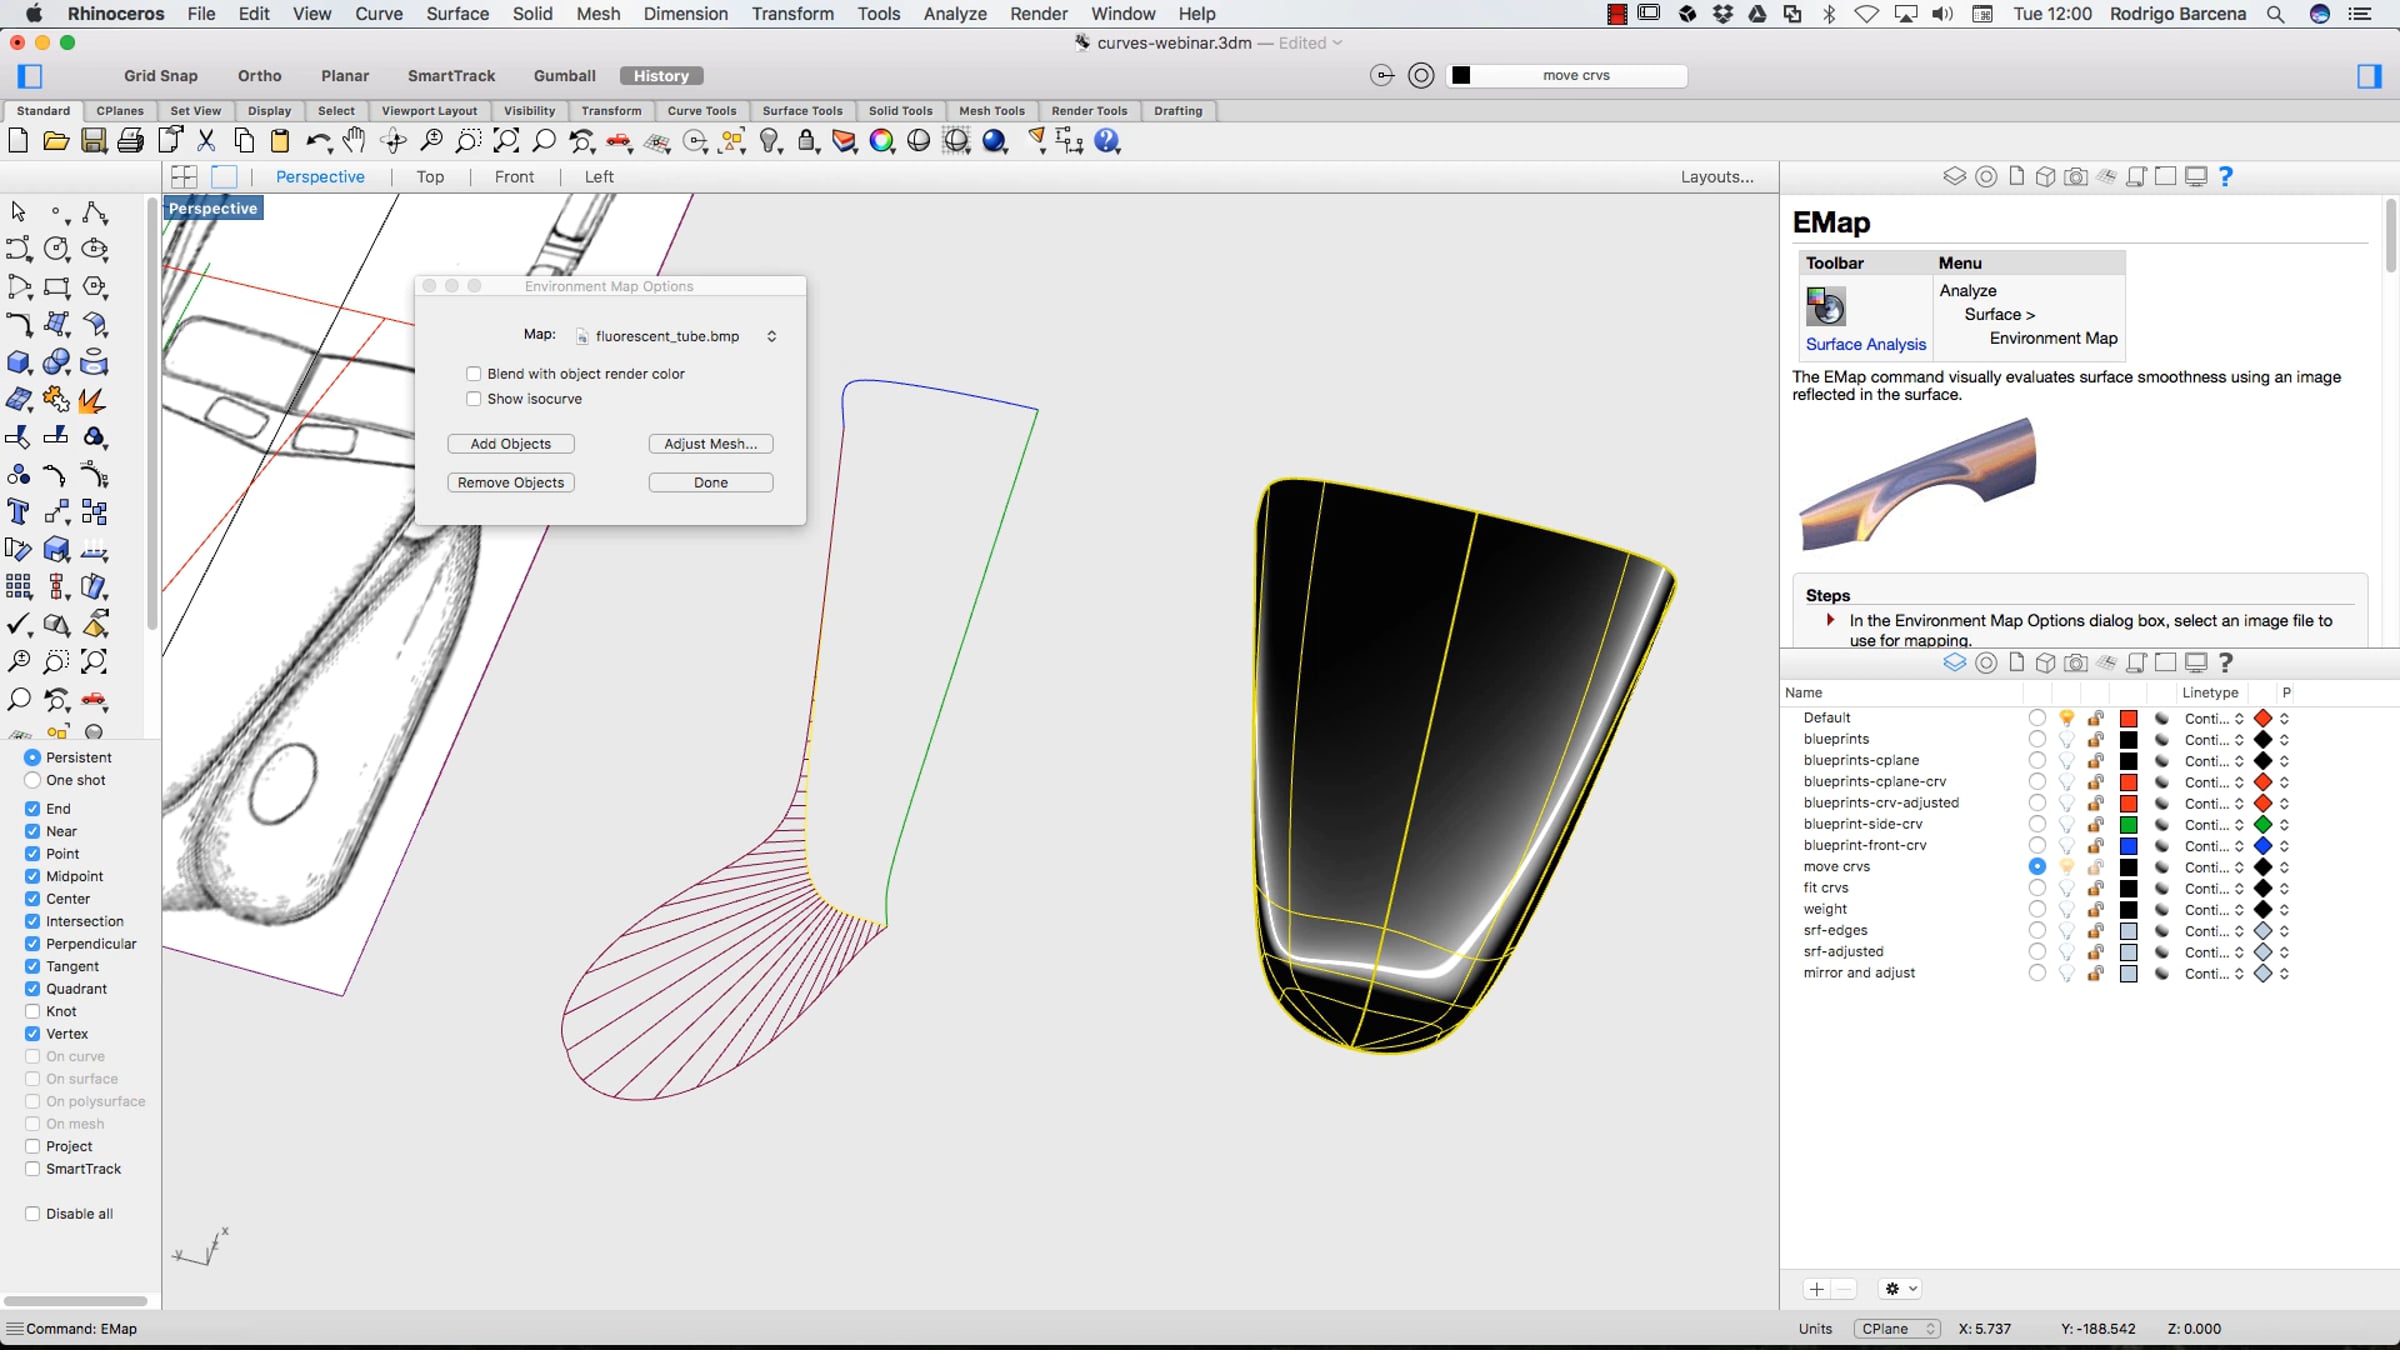Click the Cut scissors icon
This screenshot has width=2400, height=1350.
pyautogui.click(x=206, y=141)
